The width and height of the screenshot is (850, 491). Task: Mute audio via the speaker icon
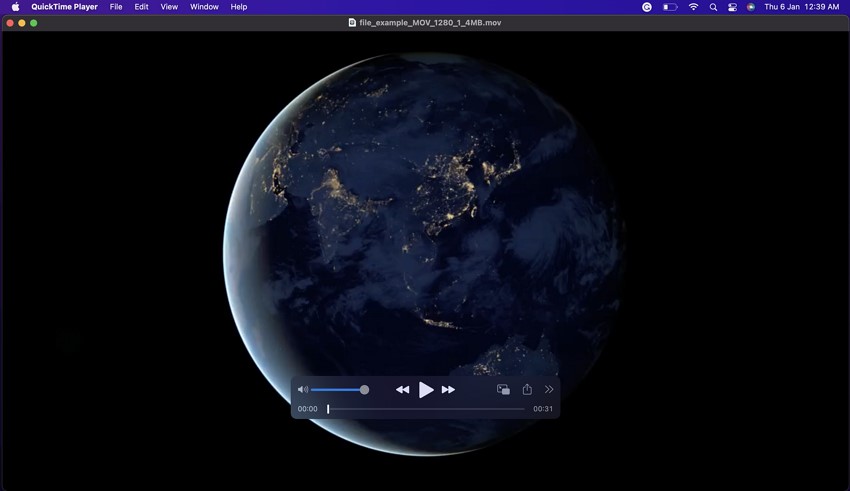coord(303,390)
